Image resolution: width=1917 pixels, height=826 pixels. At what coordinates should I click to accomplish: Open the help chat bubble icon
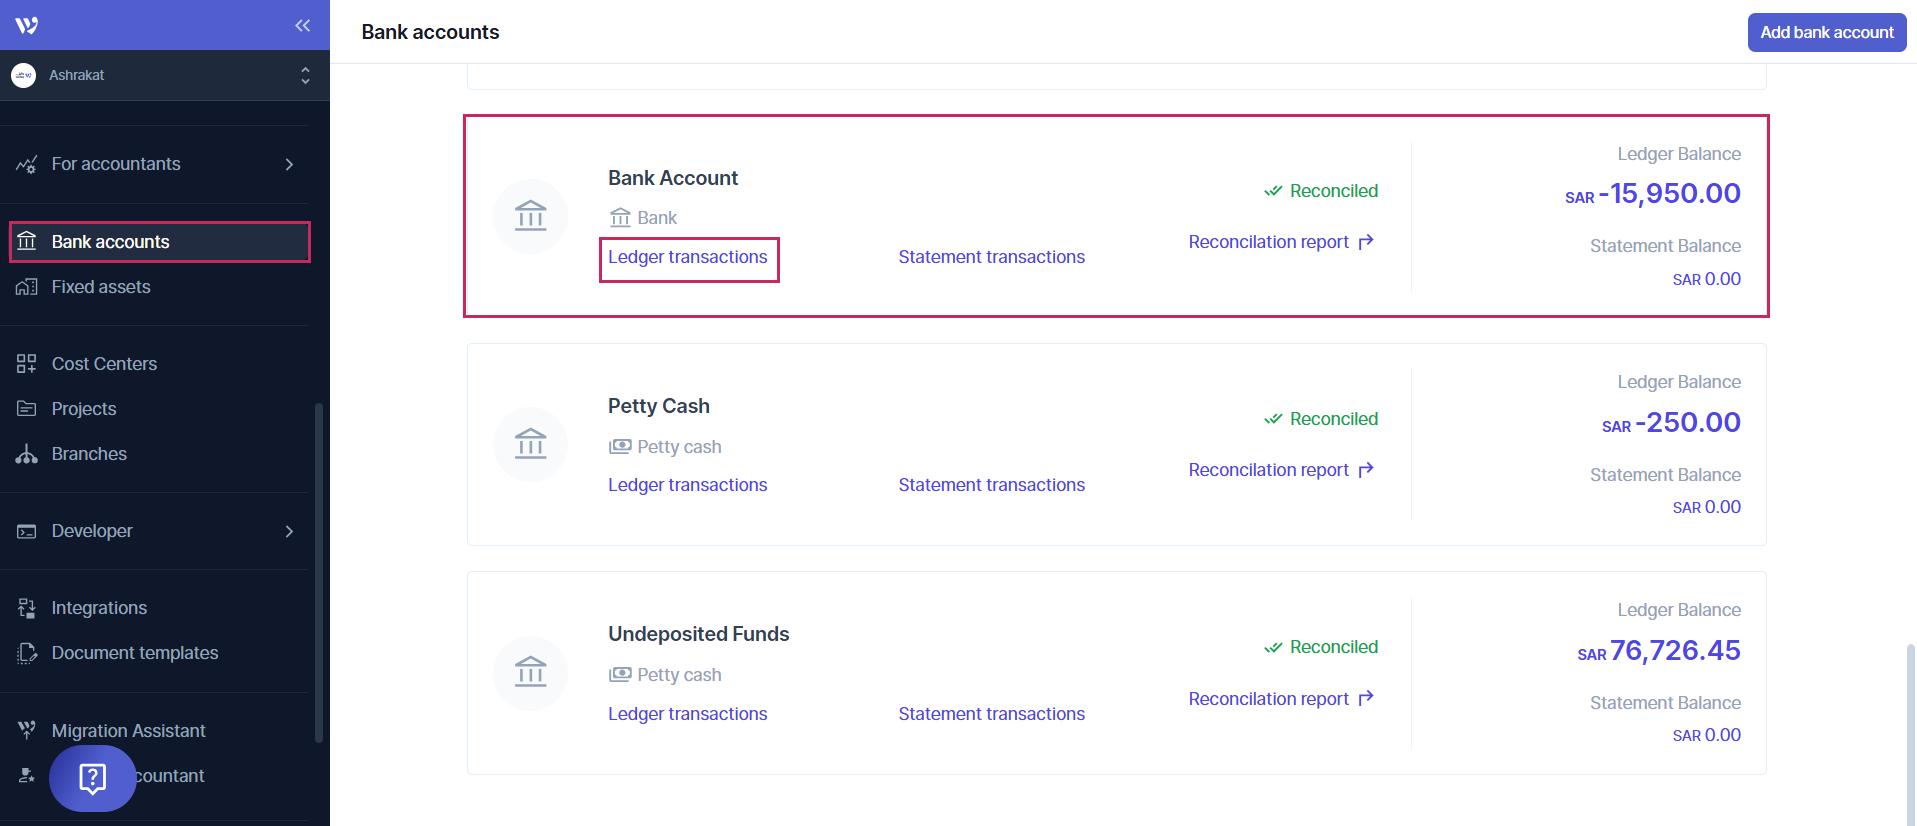92,778
